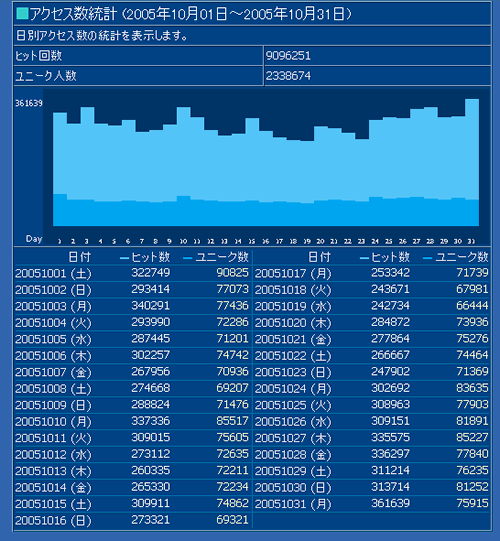Image resolution: width=500 pixels, height=541 pixels.
Task: Click the 日付 header in left table
Action: [79, 257]
